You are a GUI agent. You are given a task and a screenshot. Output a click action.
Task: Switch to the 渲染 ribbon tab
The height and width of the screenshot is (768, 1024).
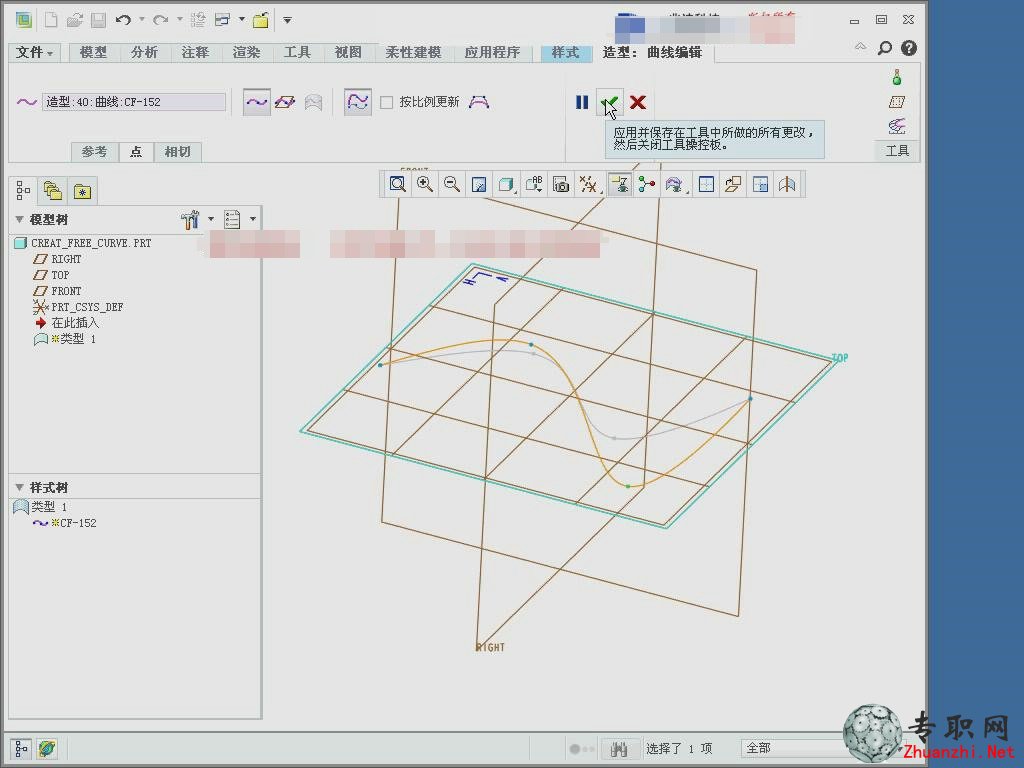[246, 52]
